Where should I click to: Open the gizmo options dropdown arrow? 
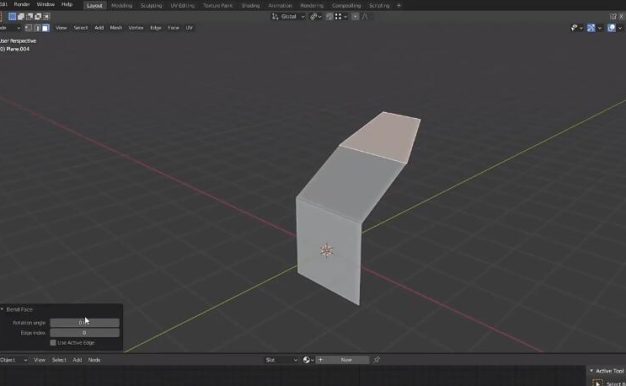point(600,28)
